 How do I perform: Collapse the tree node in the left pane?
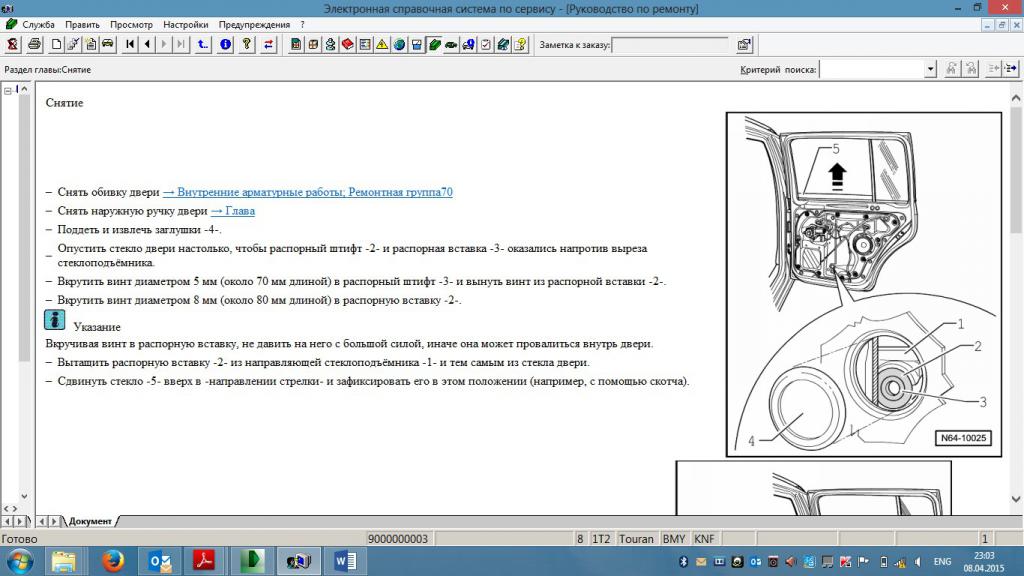[x=8, y=91]
